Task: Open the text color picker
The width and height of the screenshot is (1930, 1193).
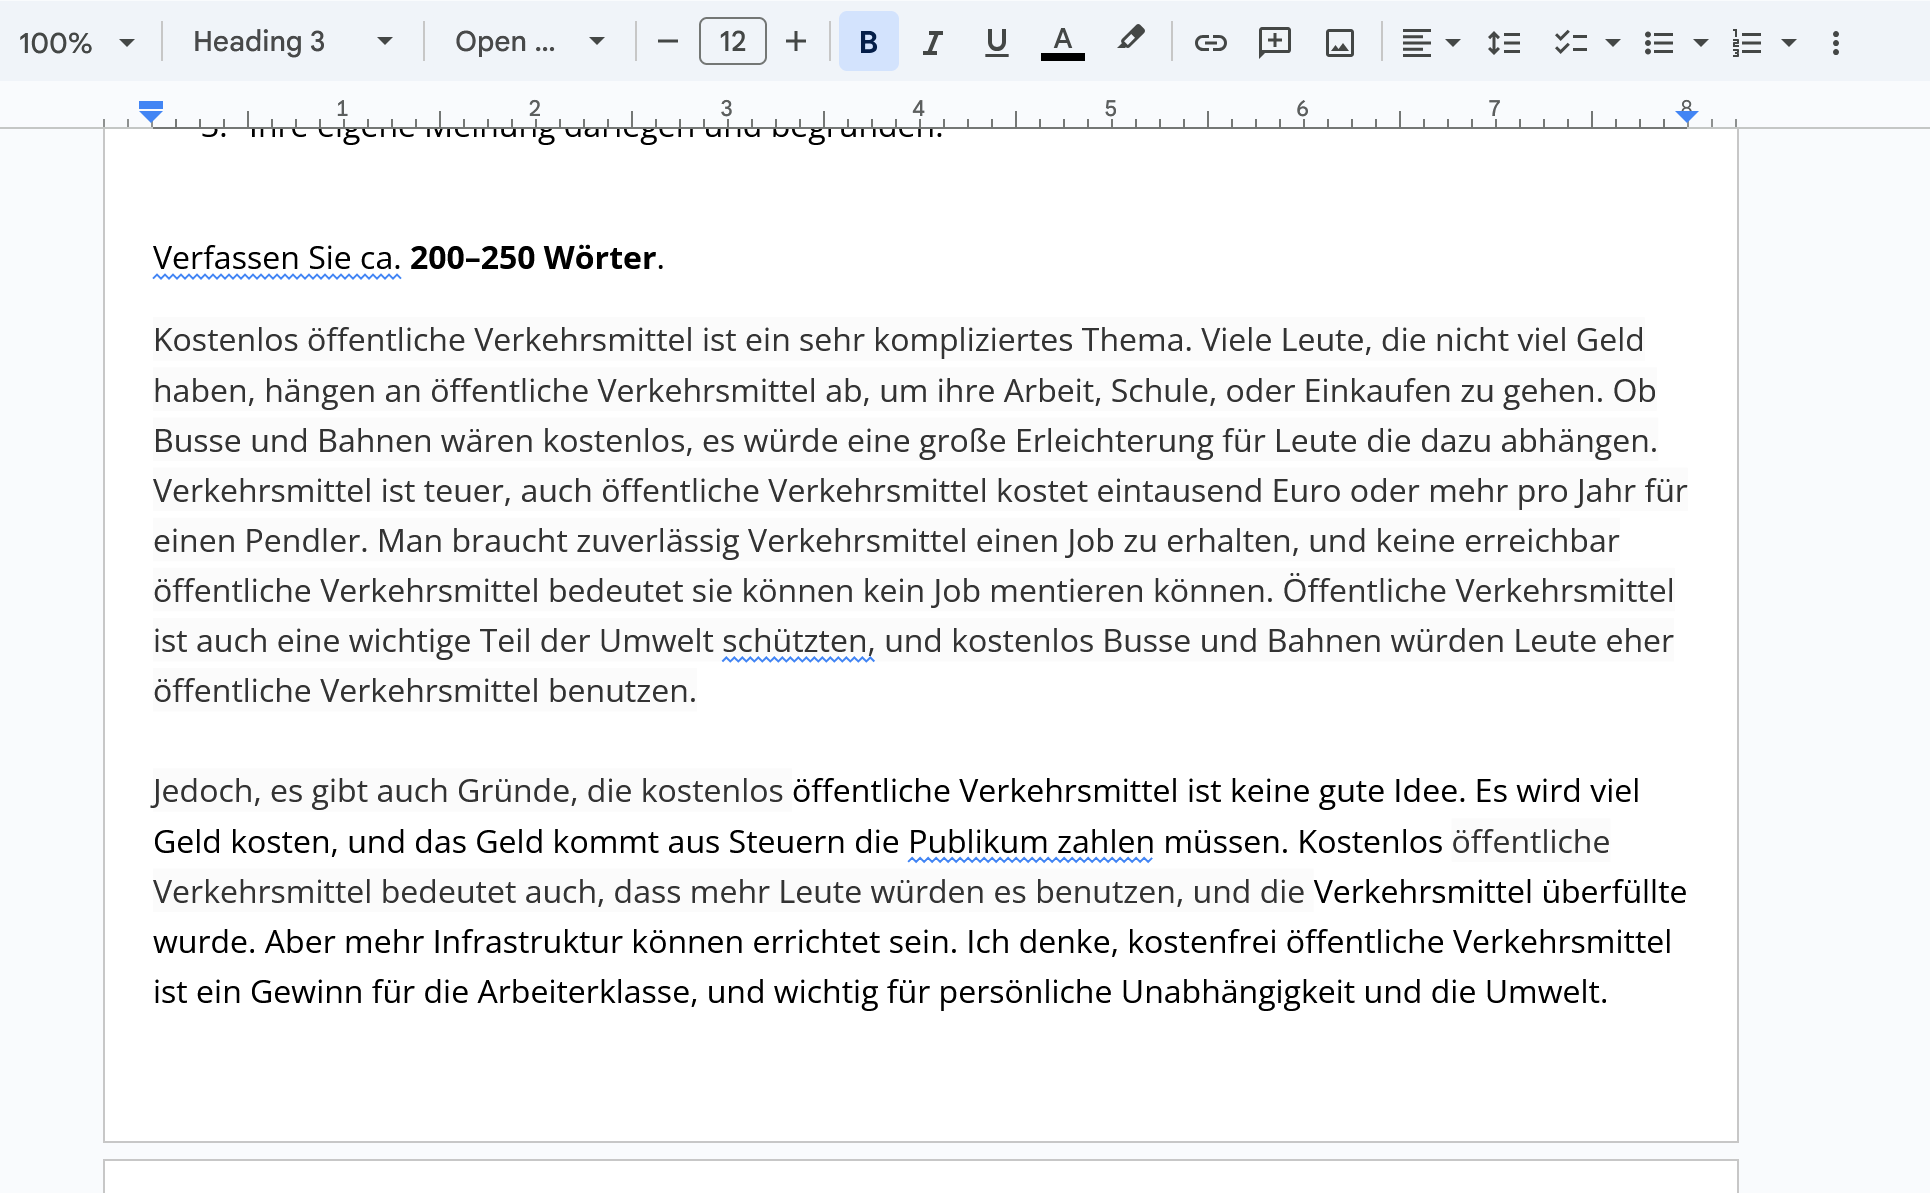Action: click(1062, 42)
